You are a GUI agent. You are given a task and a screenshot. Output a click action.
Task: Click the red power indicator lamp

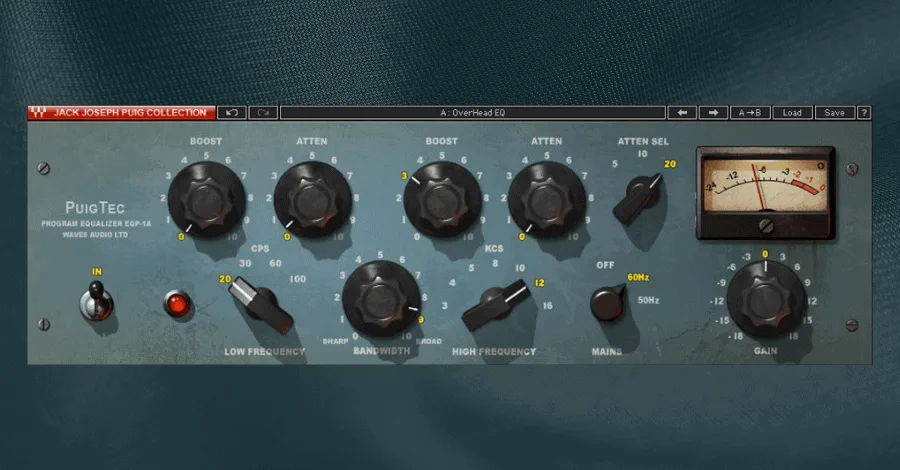tap(177, 304)
